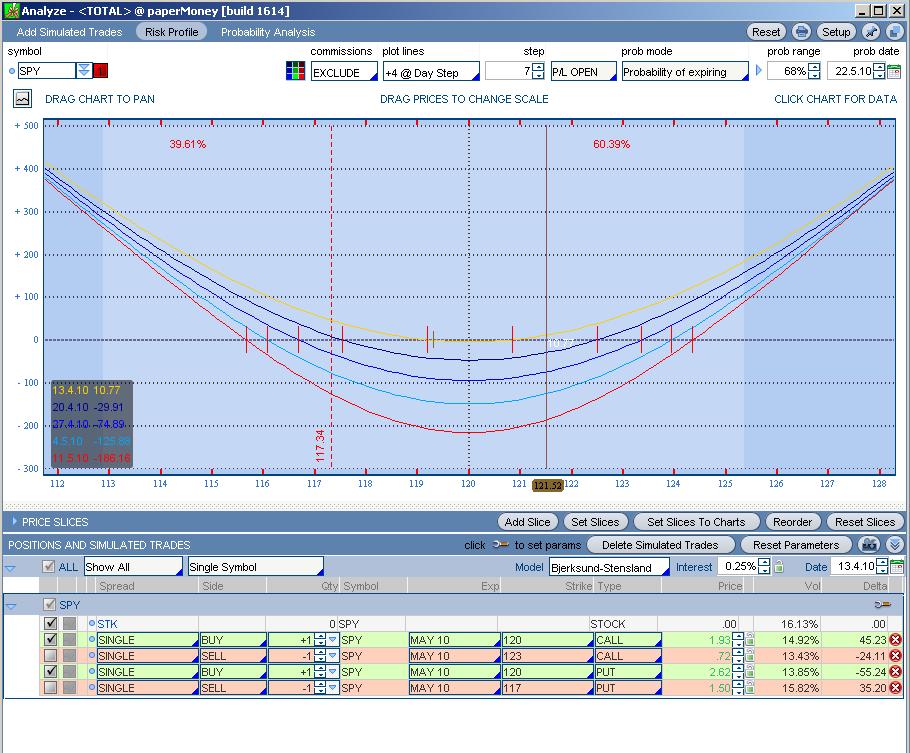Viewport: 910px width, 753px height.
Task: Switch to the Probability Analysis tab
Action: [268, 32]
